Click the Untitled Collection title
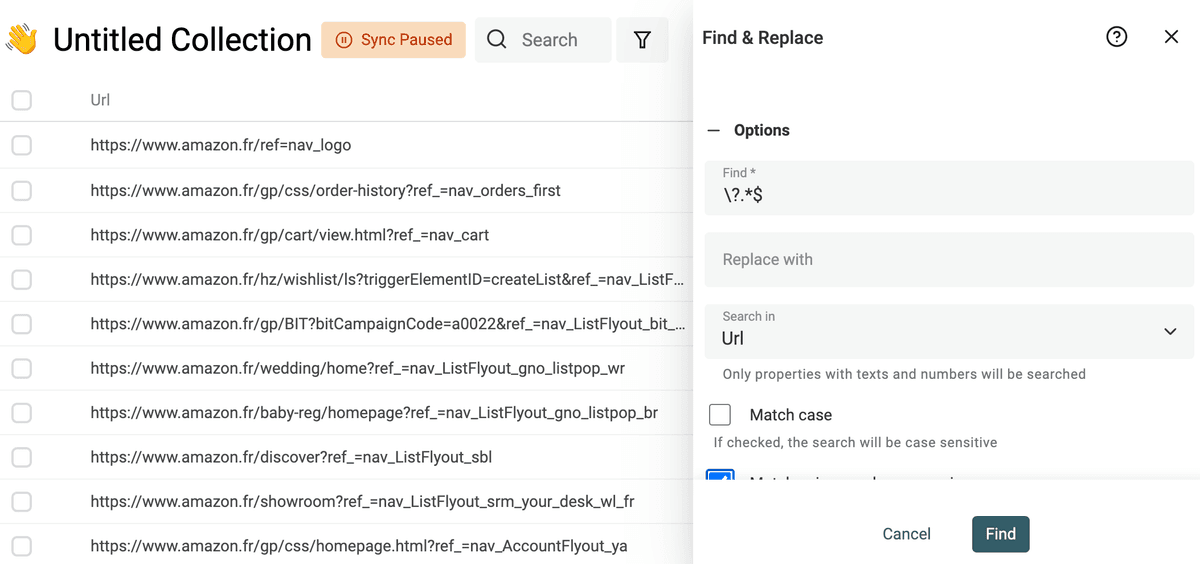 point(182,40)
